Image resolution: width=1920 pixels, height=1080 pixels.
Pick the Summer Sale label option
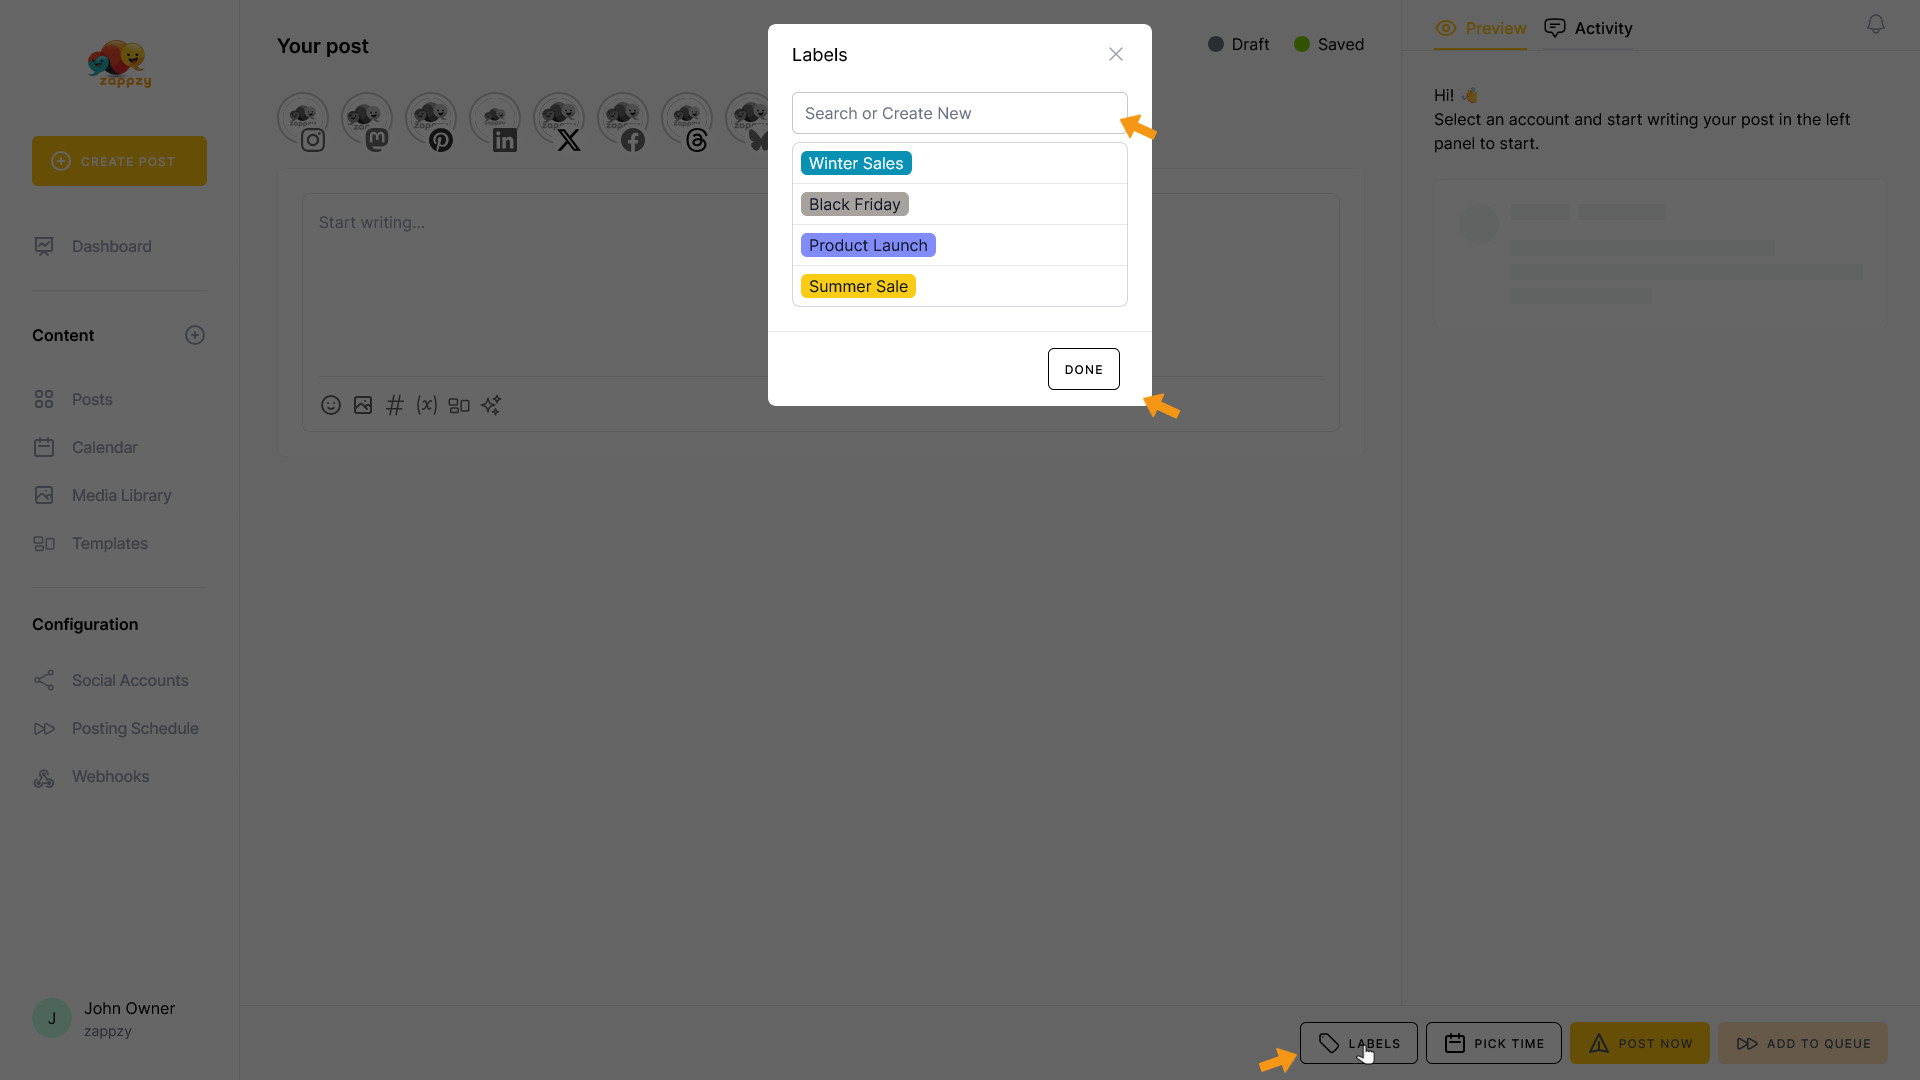(x=858, y=286)
